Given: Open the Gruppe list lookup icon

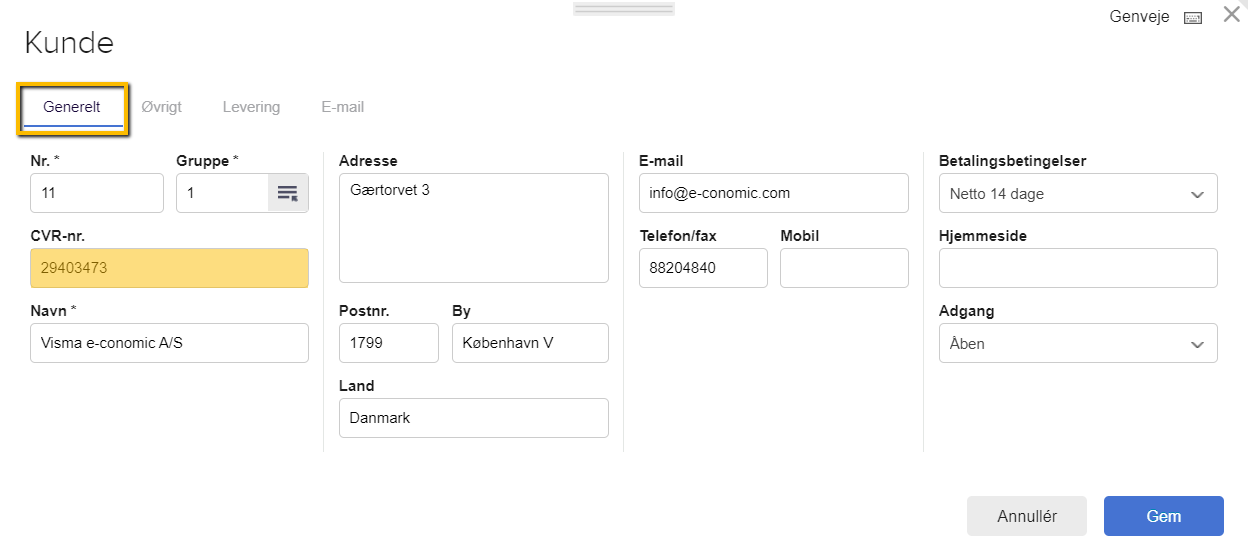Looking at the screenshot, I should pos(288,193).
